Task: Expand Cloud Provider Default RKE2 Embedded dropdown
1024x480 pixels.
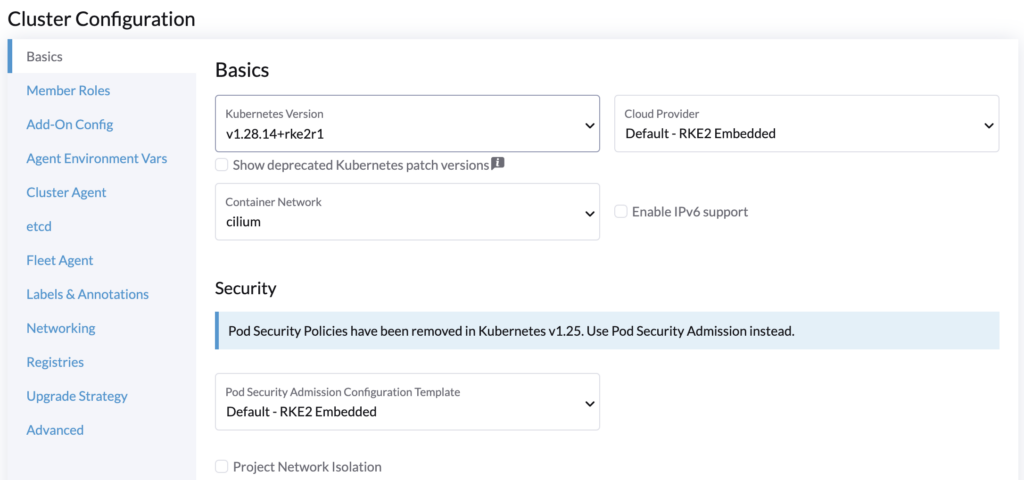Action: pyautogui.click(x=807, y=124)
